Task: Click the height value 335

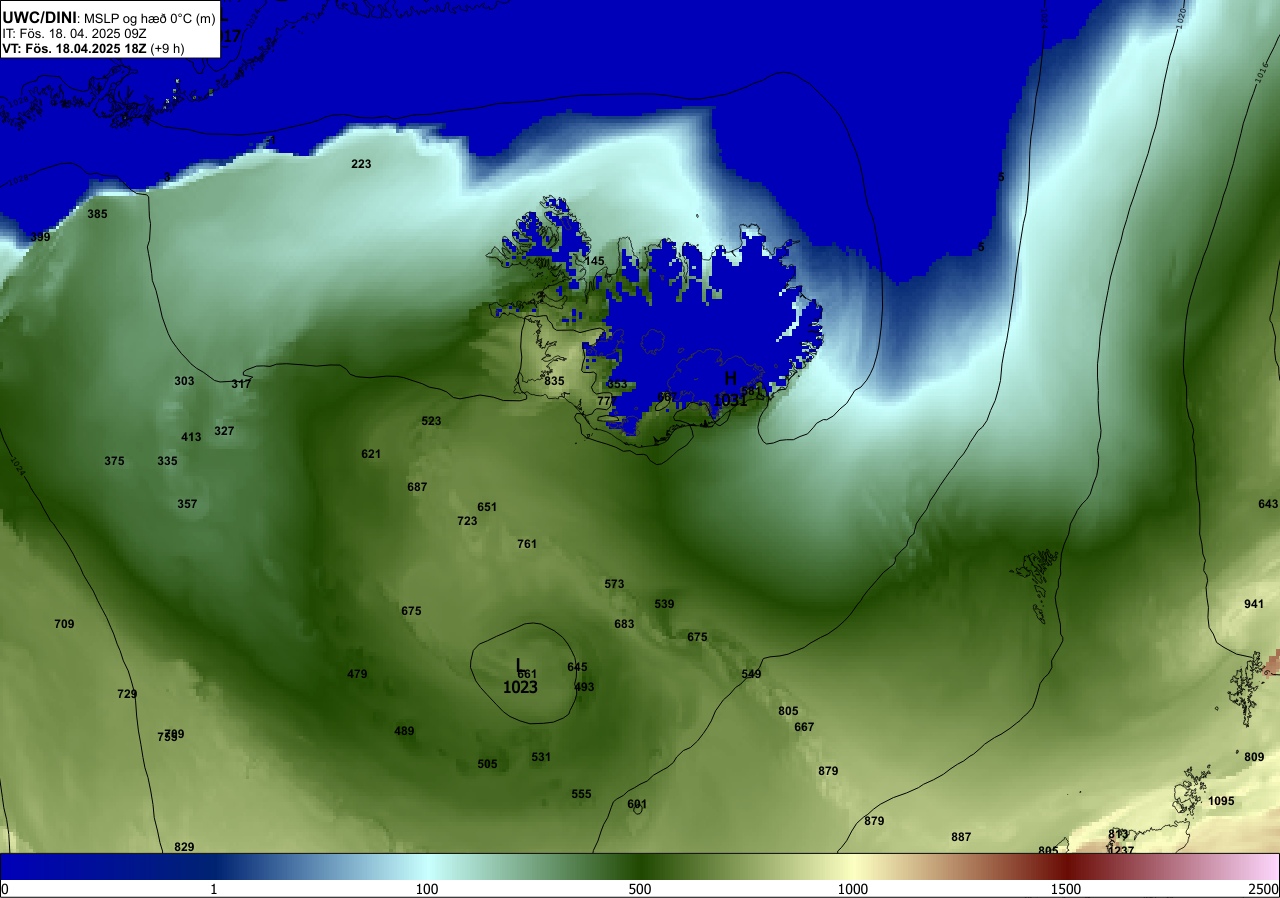Action: pos(167,461)
